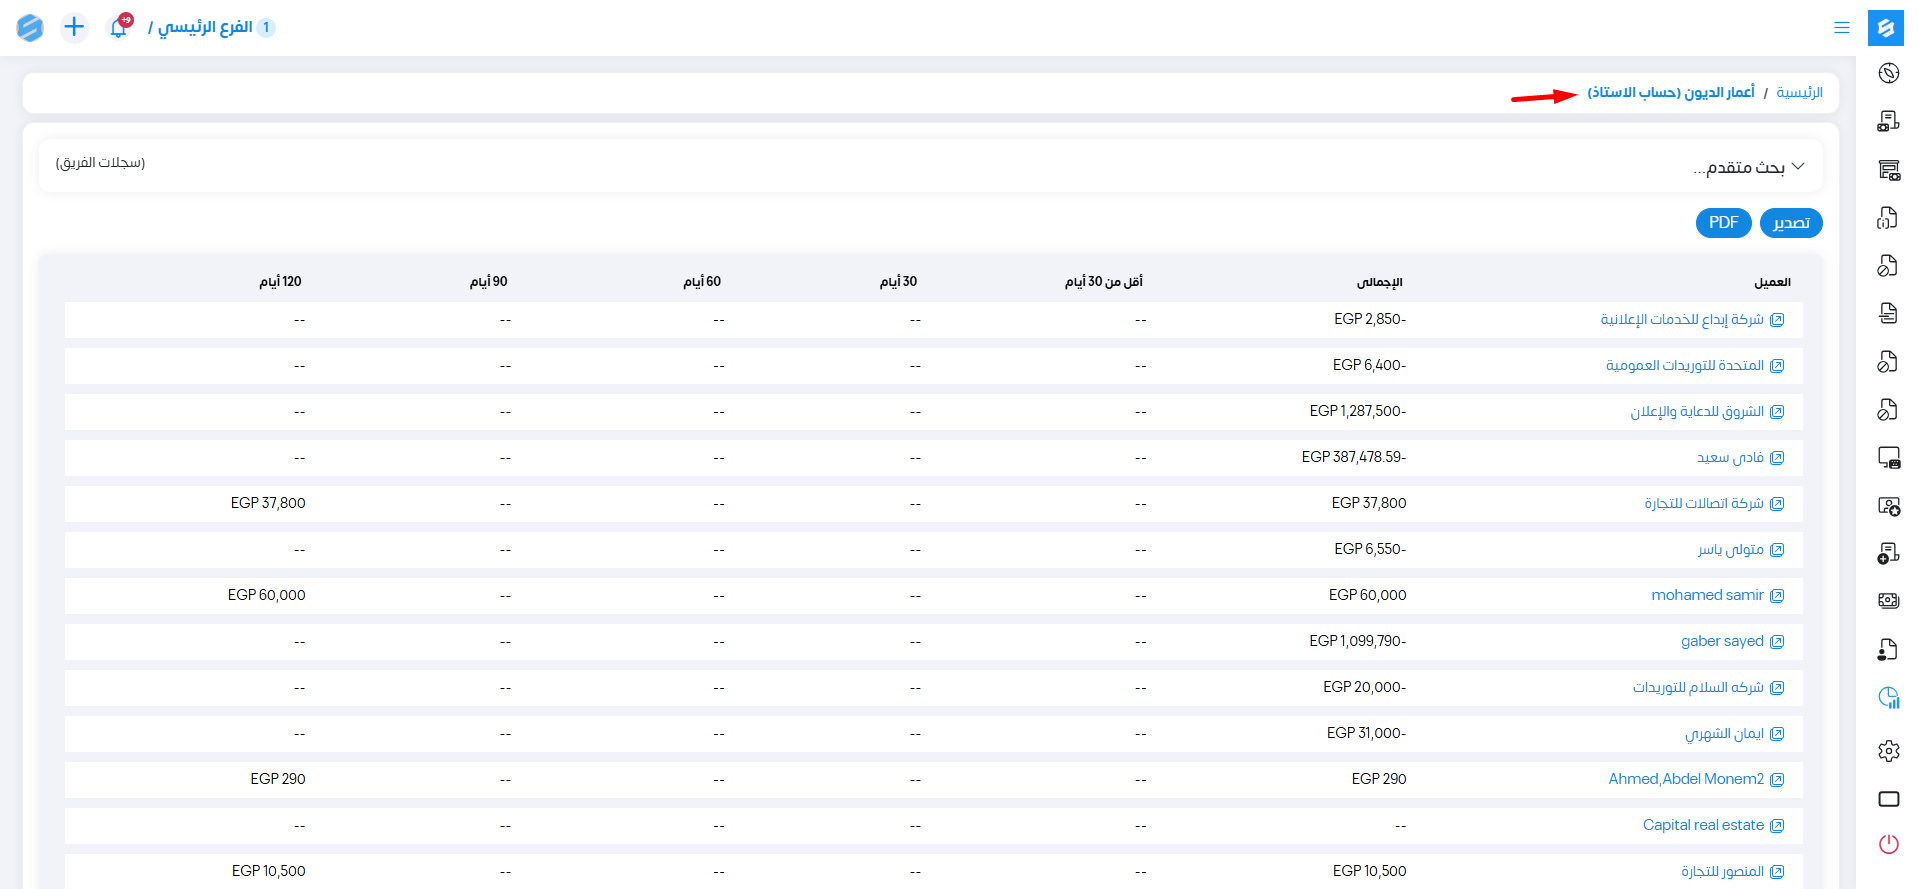Click the 30 أيام column header
Image resolution: width=1919 pixels, height=889 pixels.
898,282
